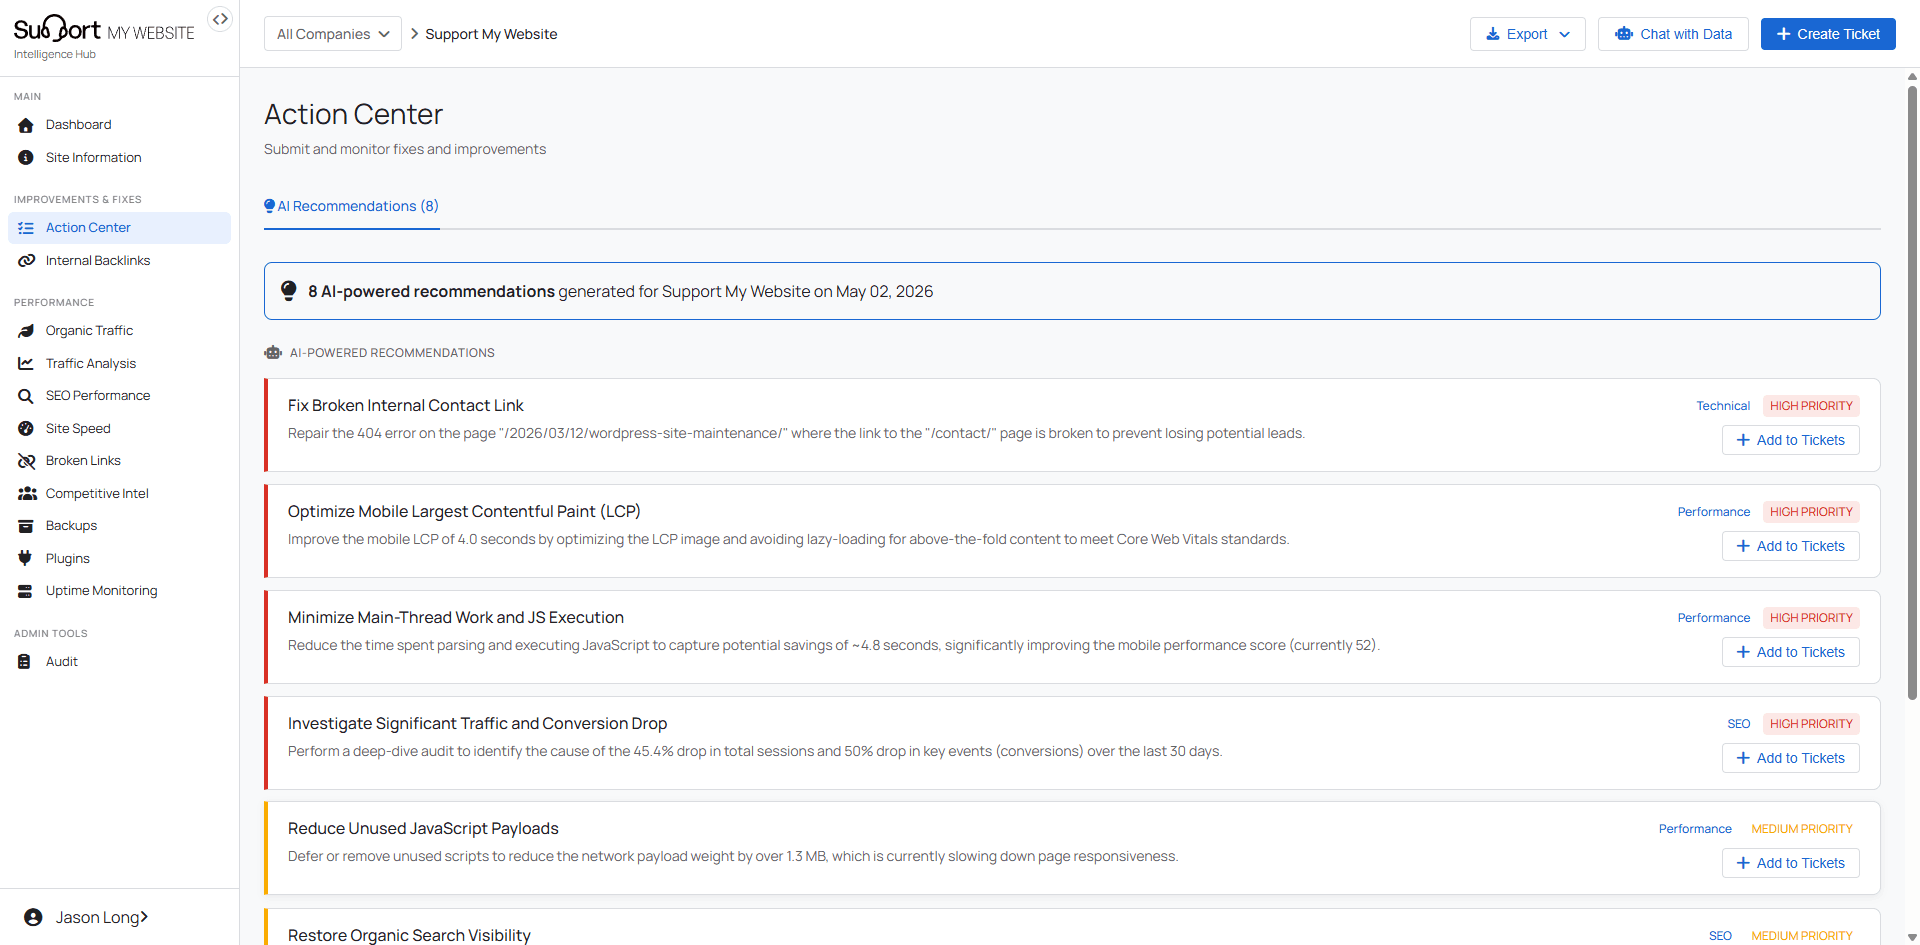Click Performance tag on Main-Thread Work card
The image size is (1920, 945).
pos(1714,618)
